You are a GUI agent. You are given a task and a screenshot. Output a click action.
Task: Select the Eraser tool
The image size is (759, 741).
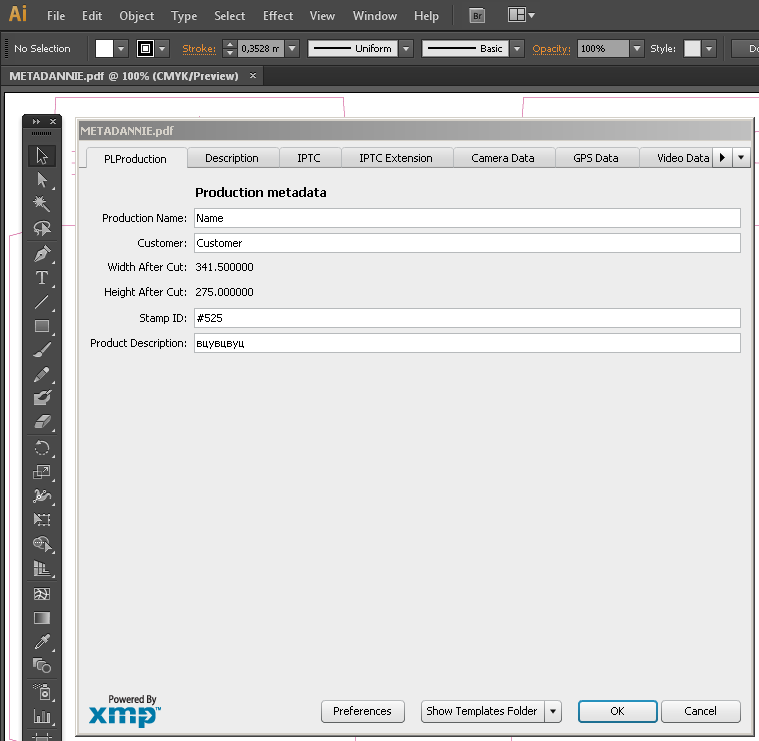42,422
